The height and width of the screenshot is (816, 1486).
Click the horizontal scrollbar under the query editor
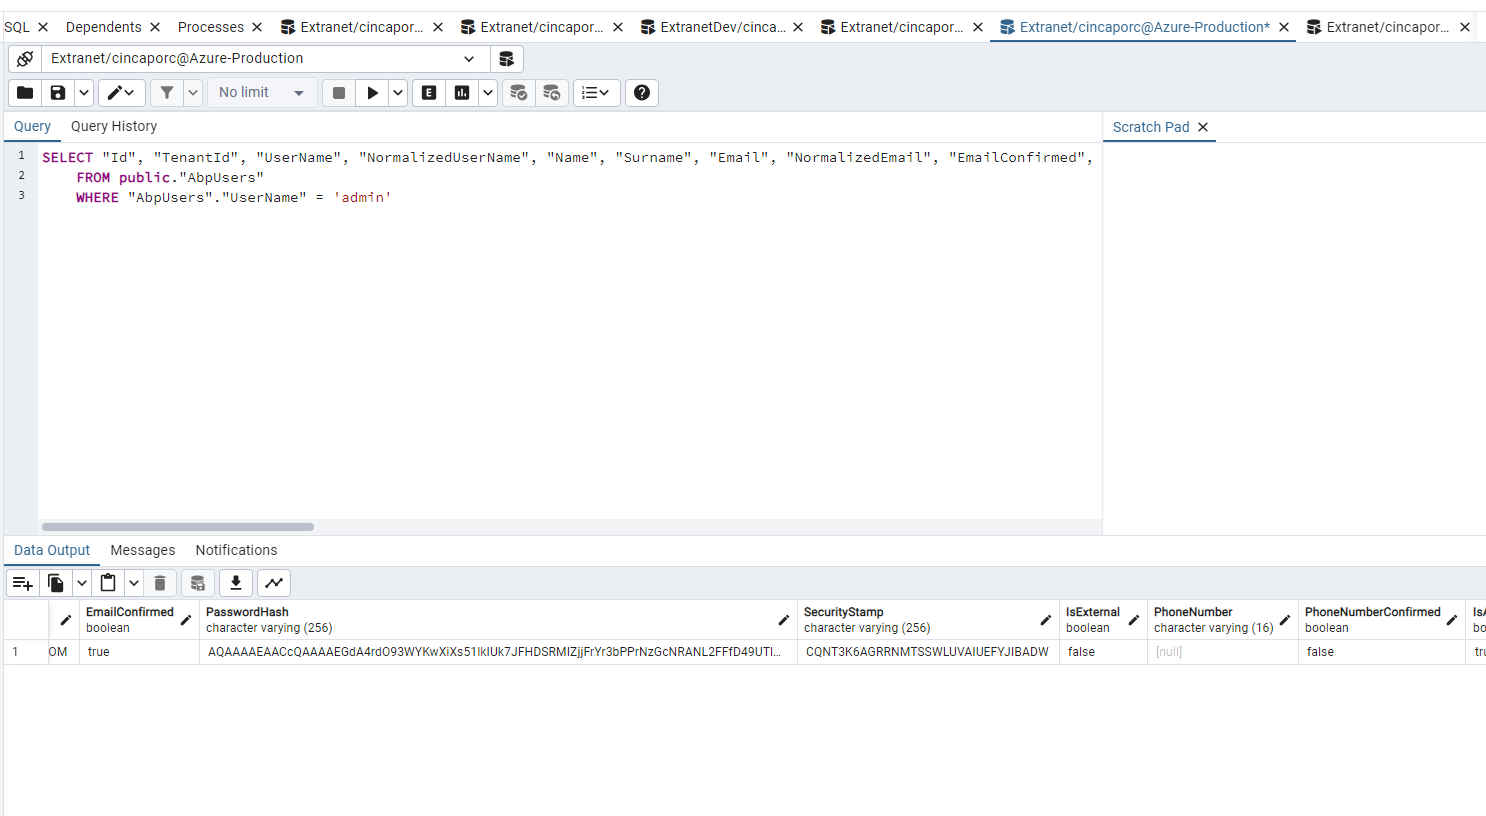pos(178,526)
